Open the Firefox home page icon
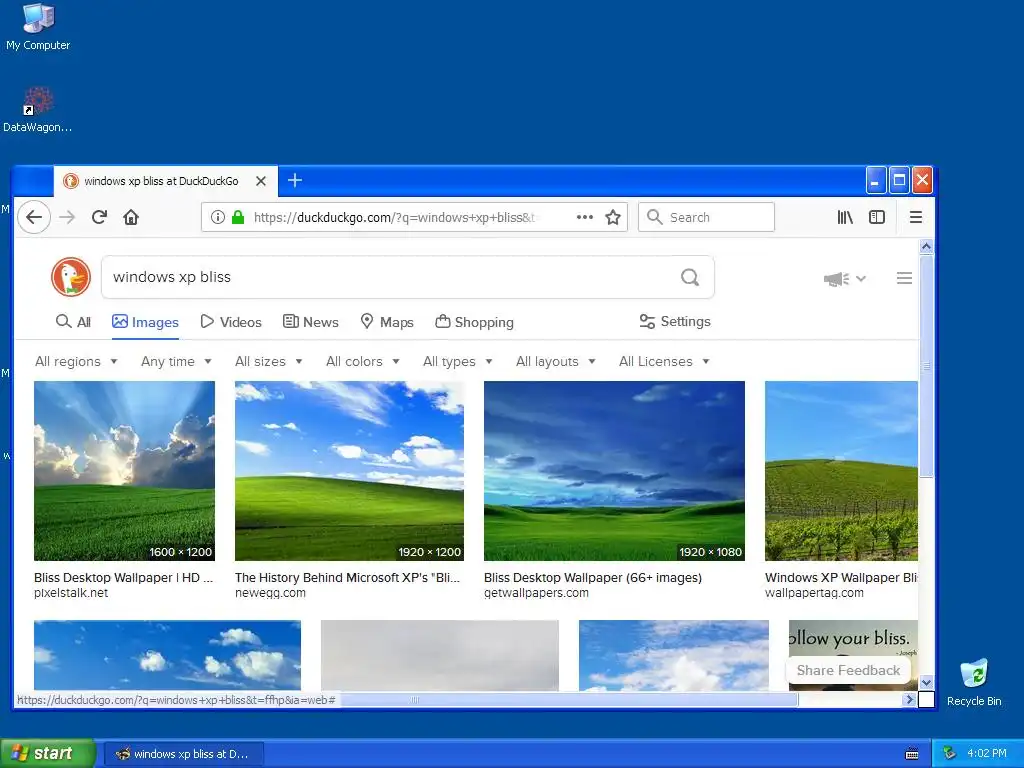The image size is (1024, 768). pyautogui.click(x=131, y=217)
